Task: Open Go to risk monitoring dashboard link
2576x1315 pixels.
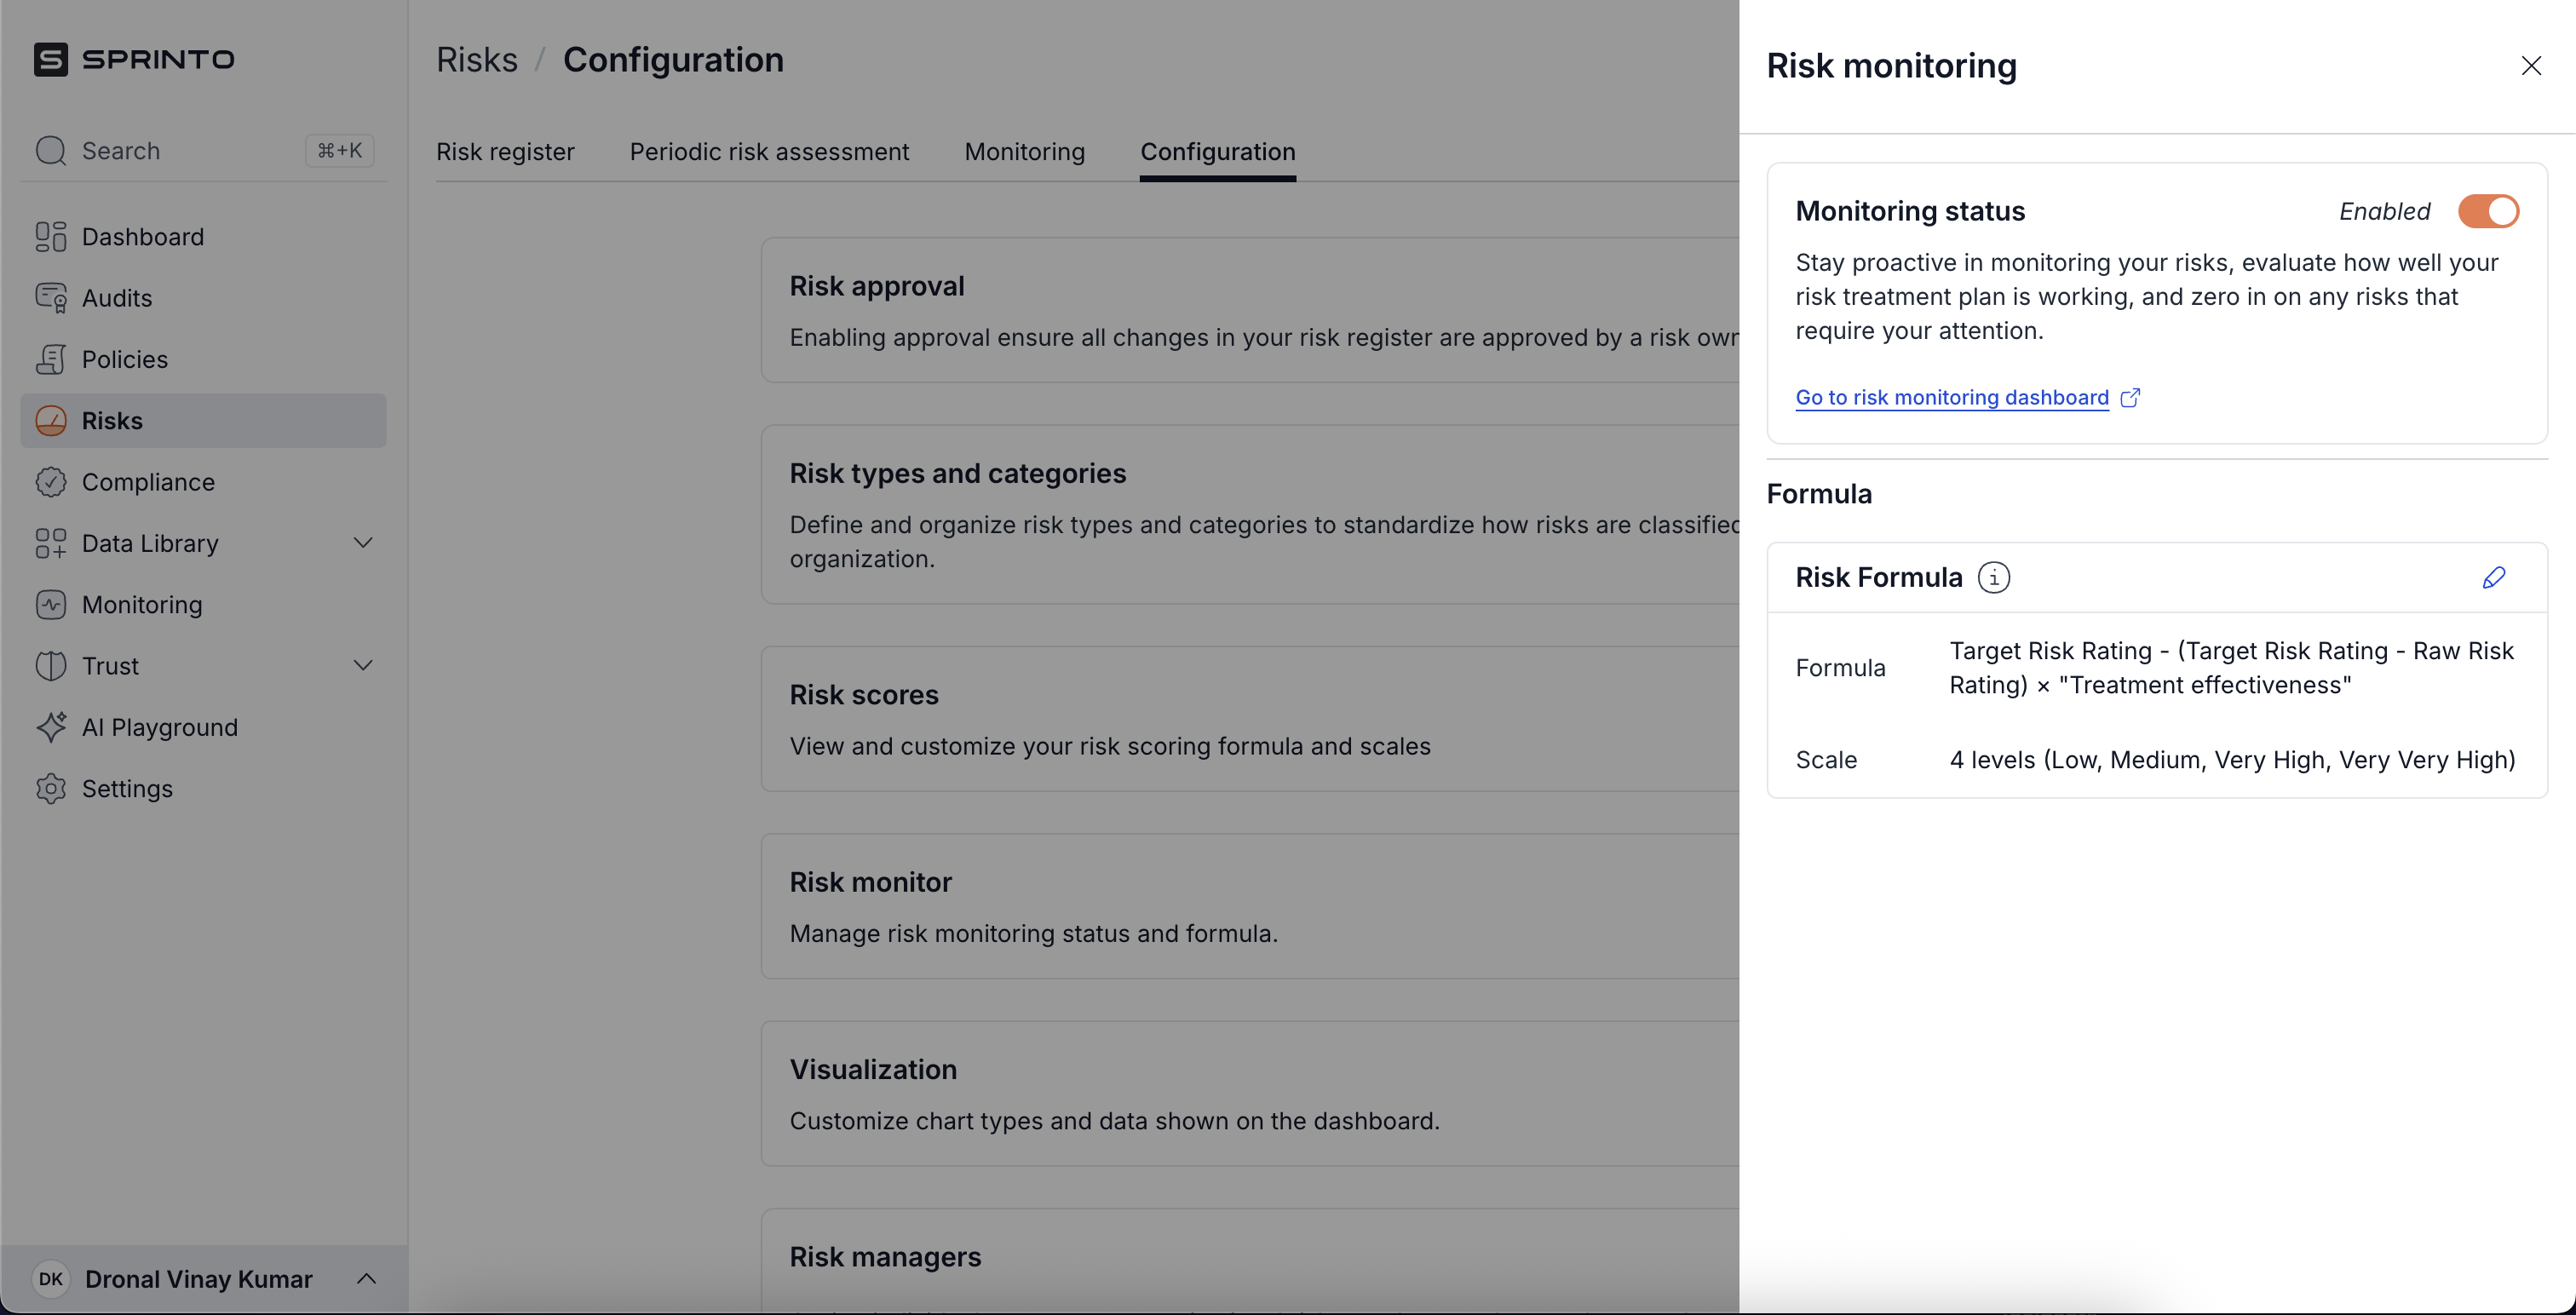Action: (1951, 397)
